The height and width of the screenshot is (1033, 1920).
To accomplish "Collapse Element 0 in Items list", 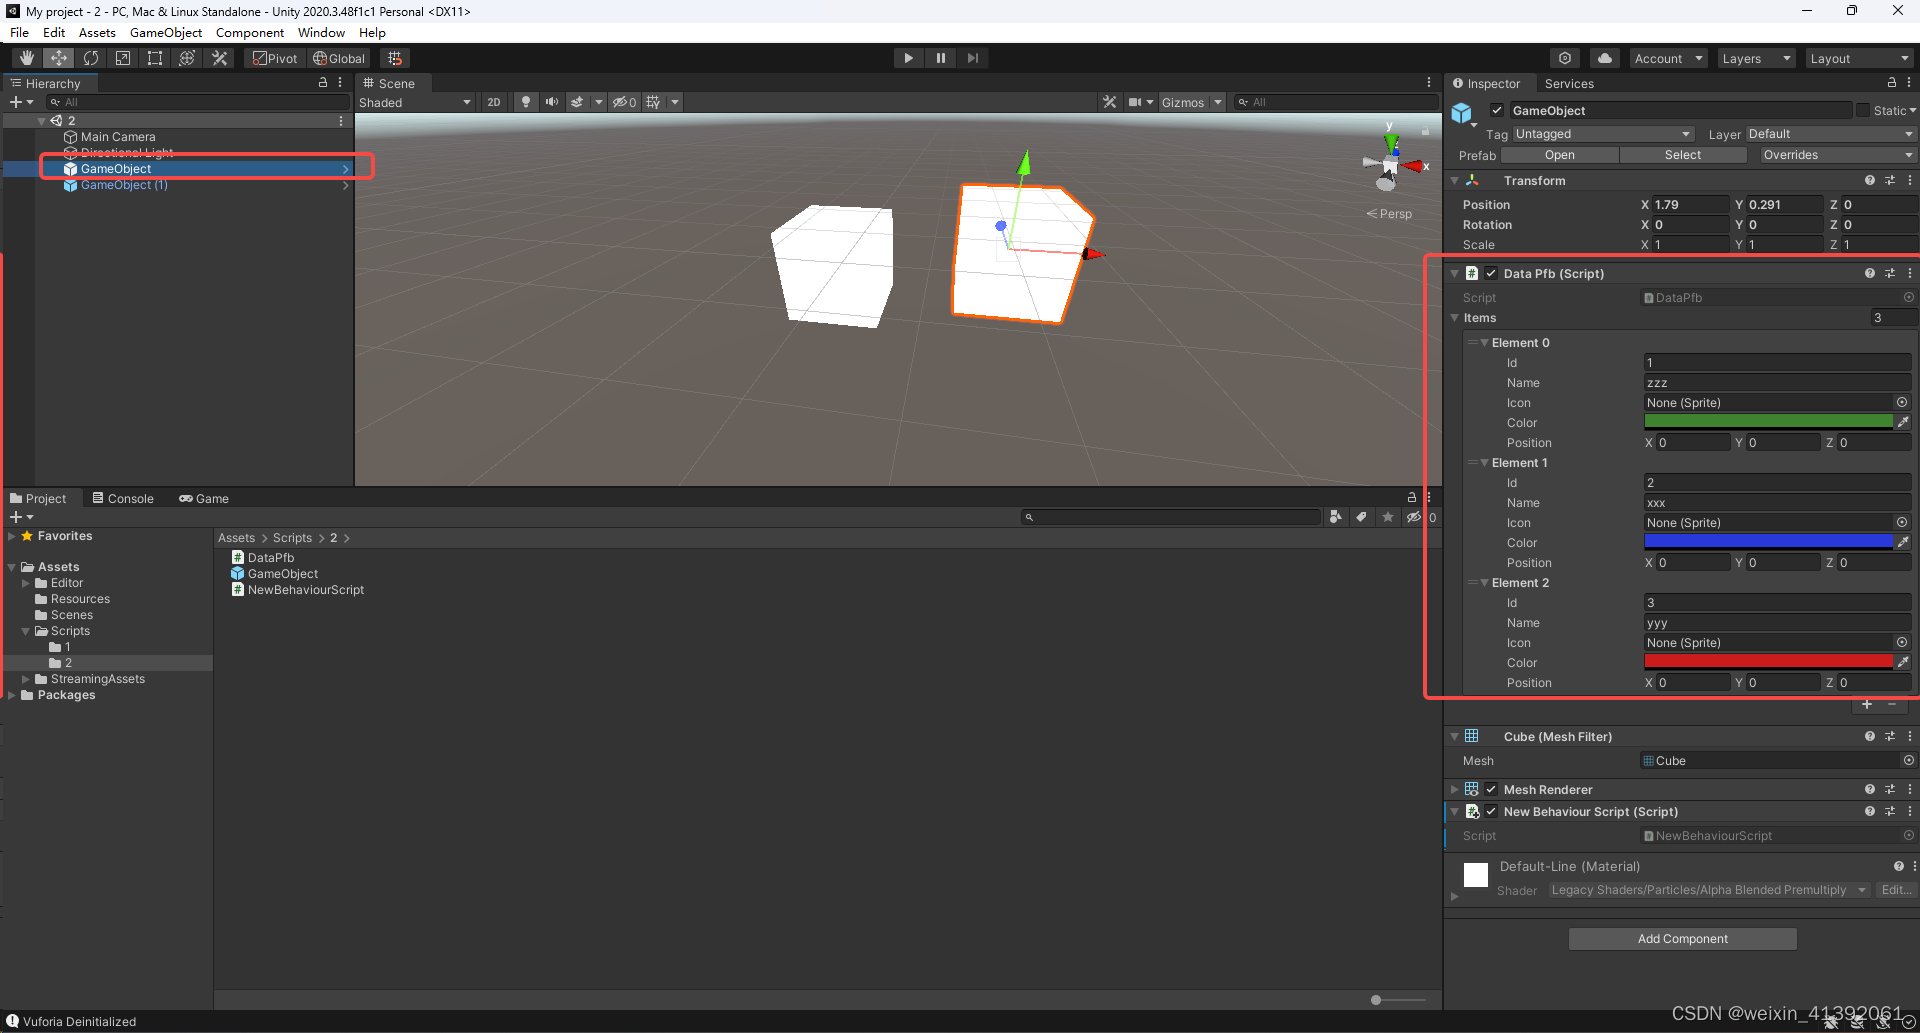I will [x=1485, y=343].
